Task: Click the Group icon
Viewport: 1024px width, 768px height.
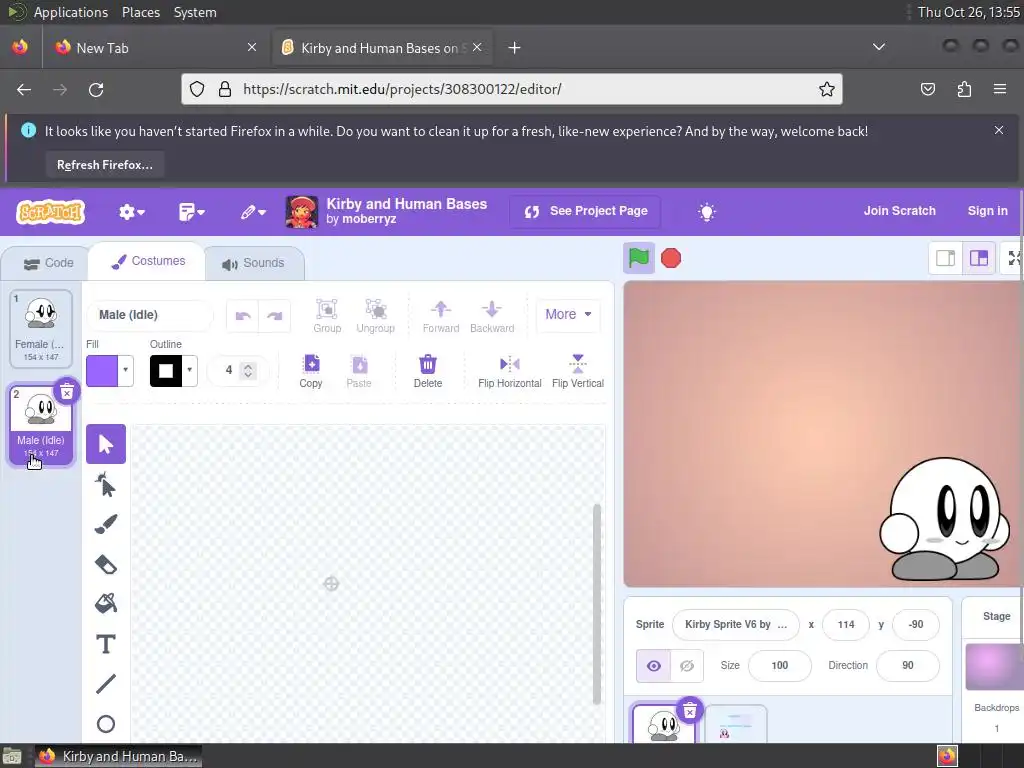Action: tap(327, 316)
